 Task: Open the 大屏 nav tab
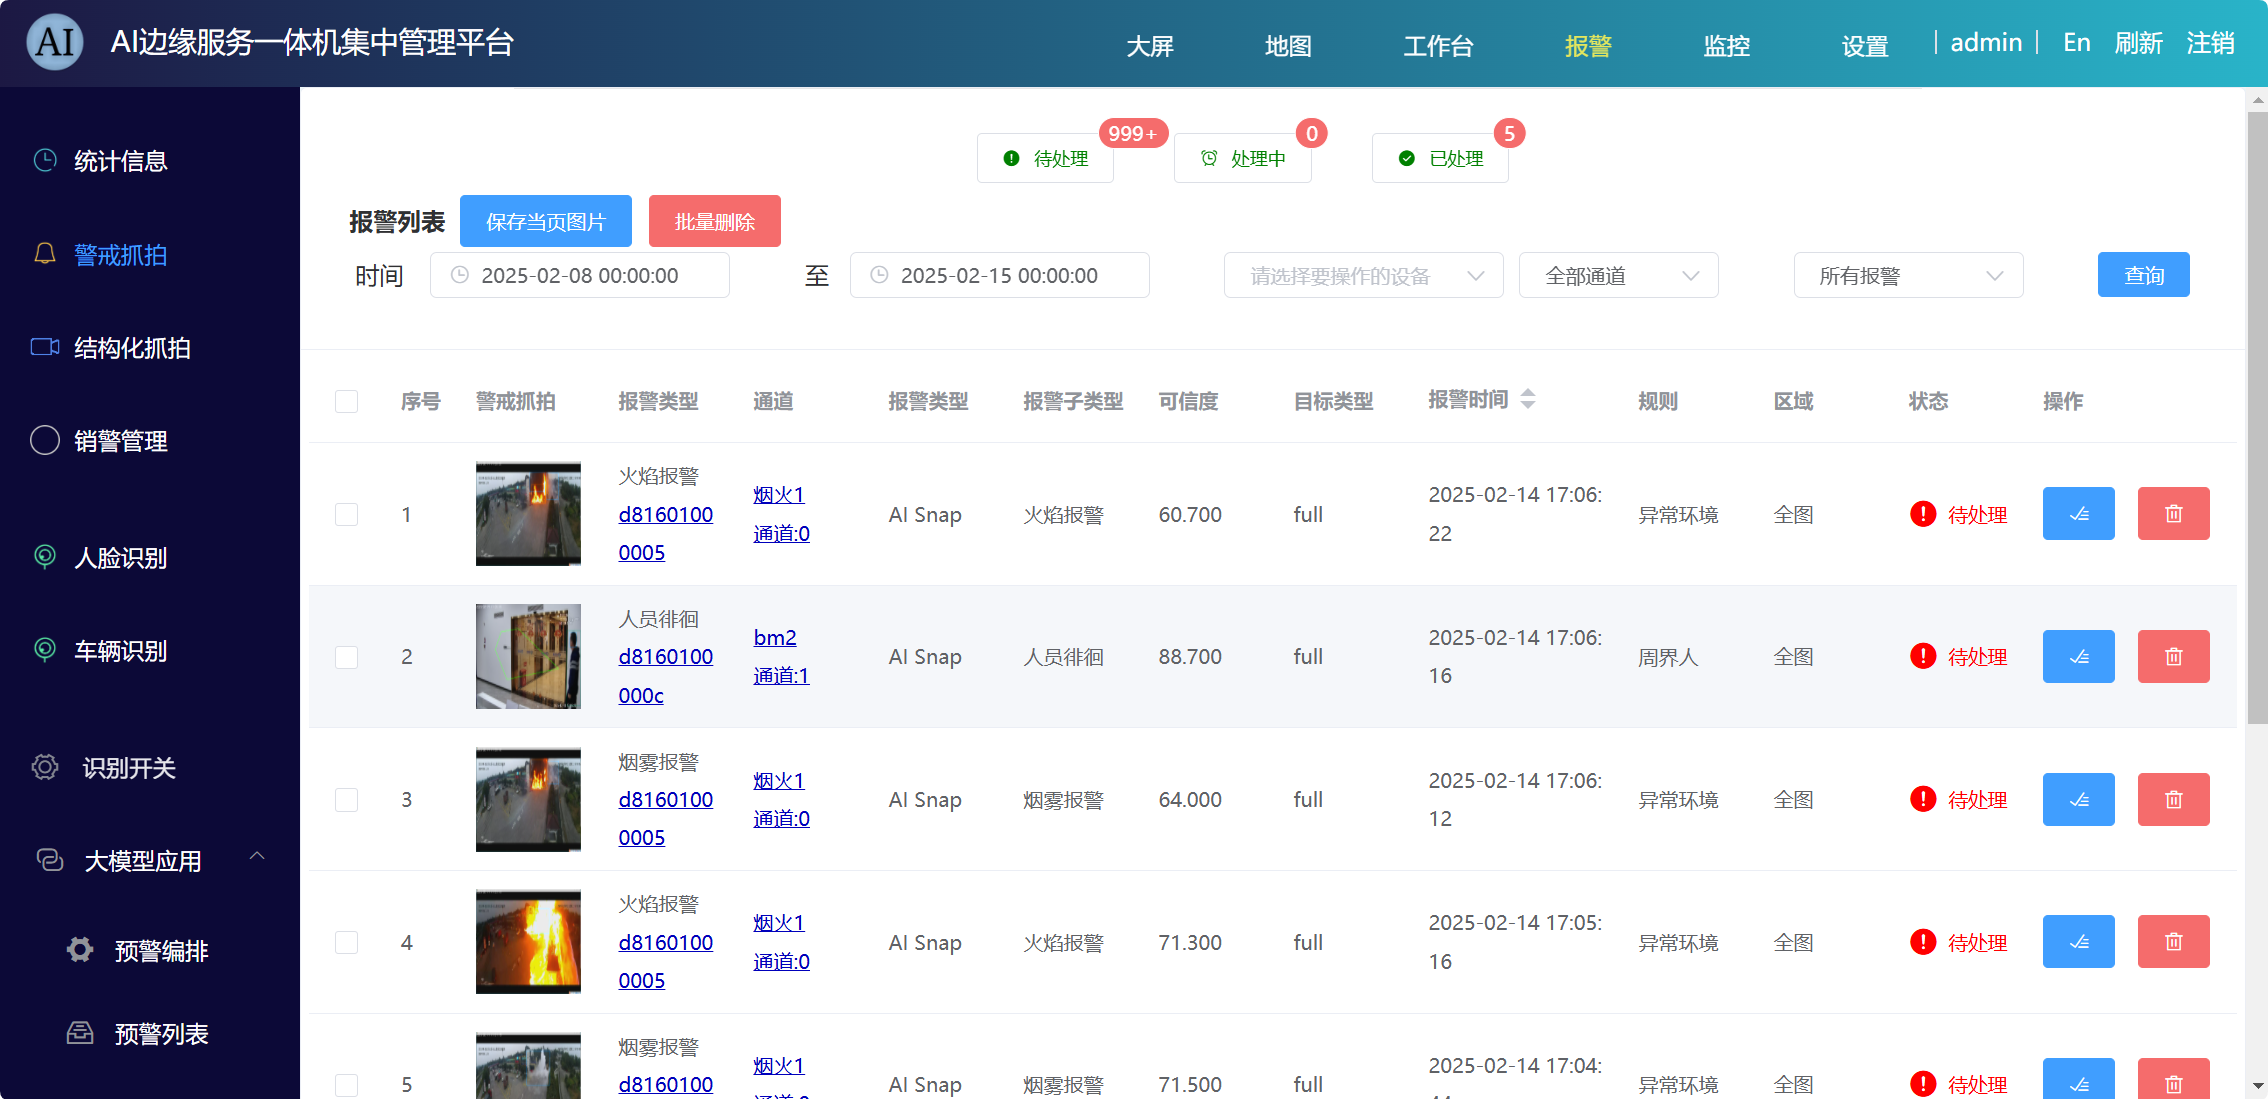coord(1150,46)
